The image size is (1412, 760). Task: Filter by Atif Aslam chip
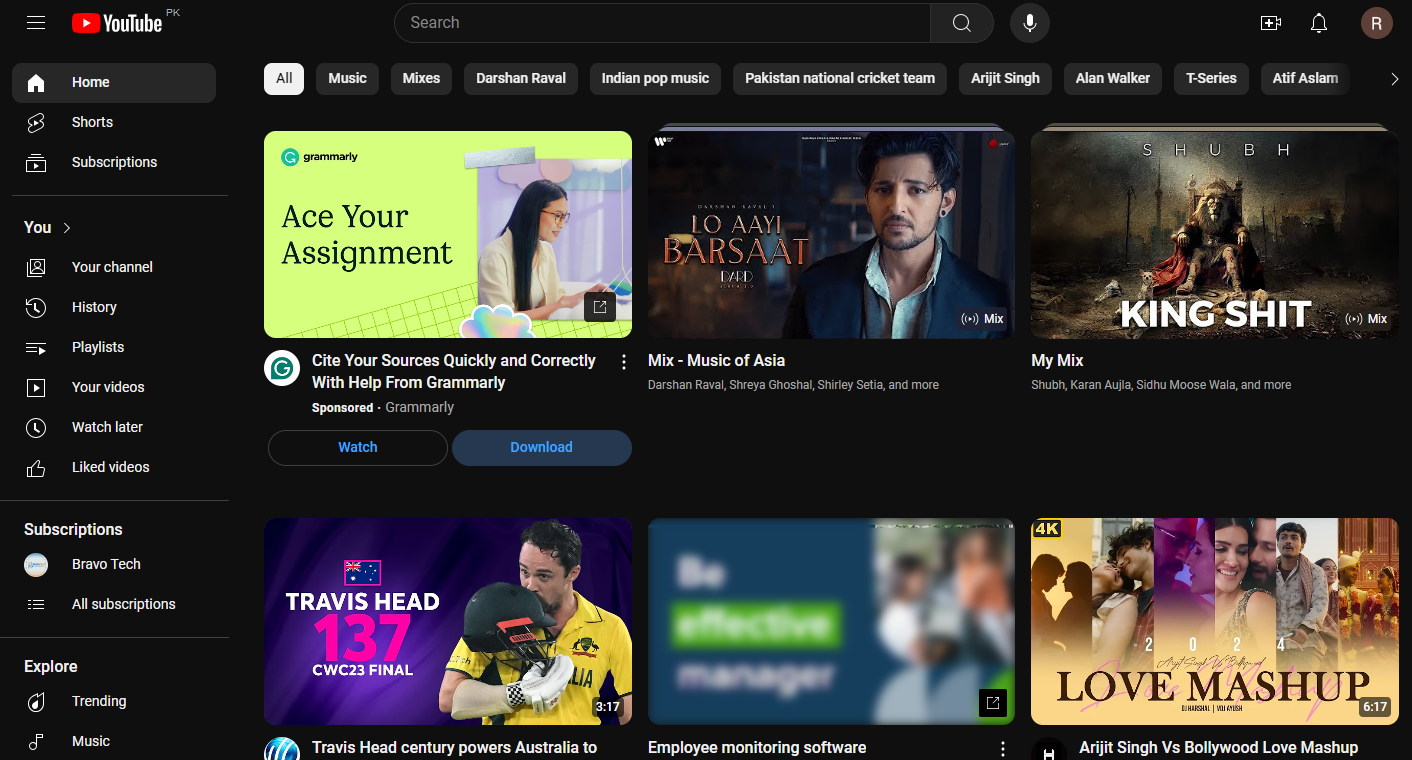1305,79
